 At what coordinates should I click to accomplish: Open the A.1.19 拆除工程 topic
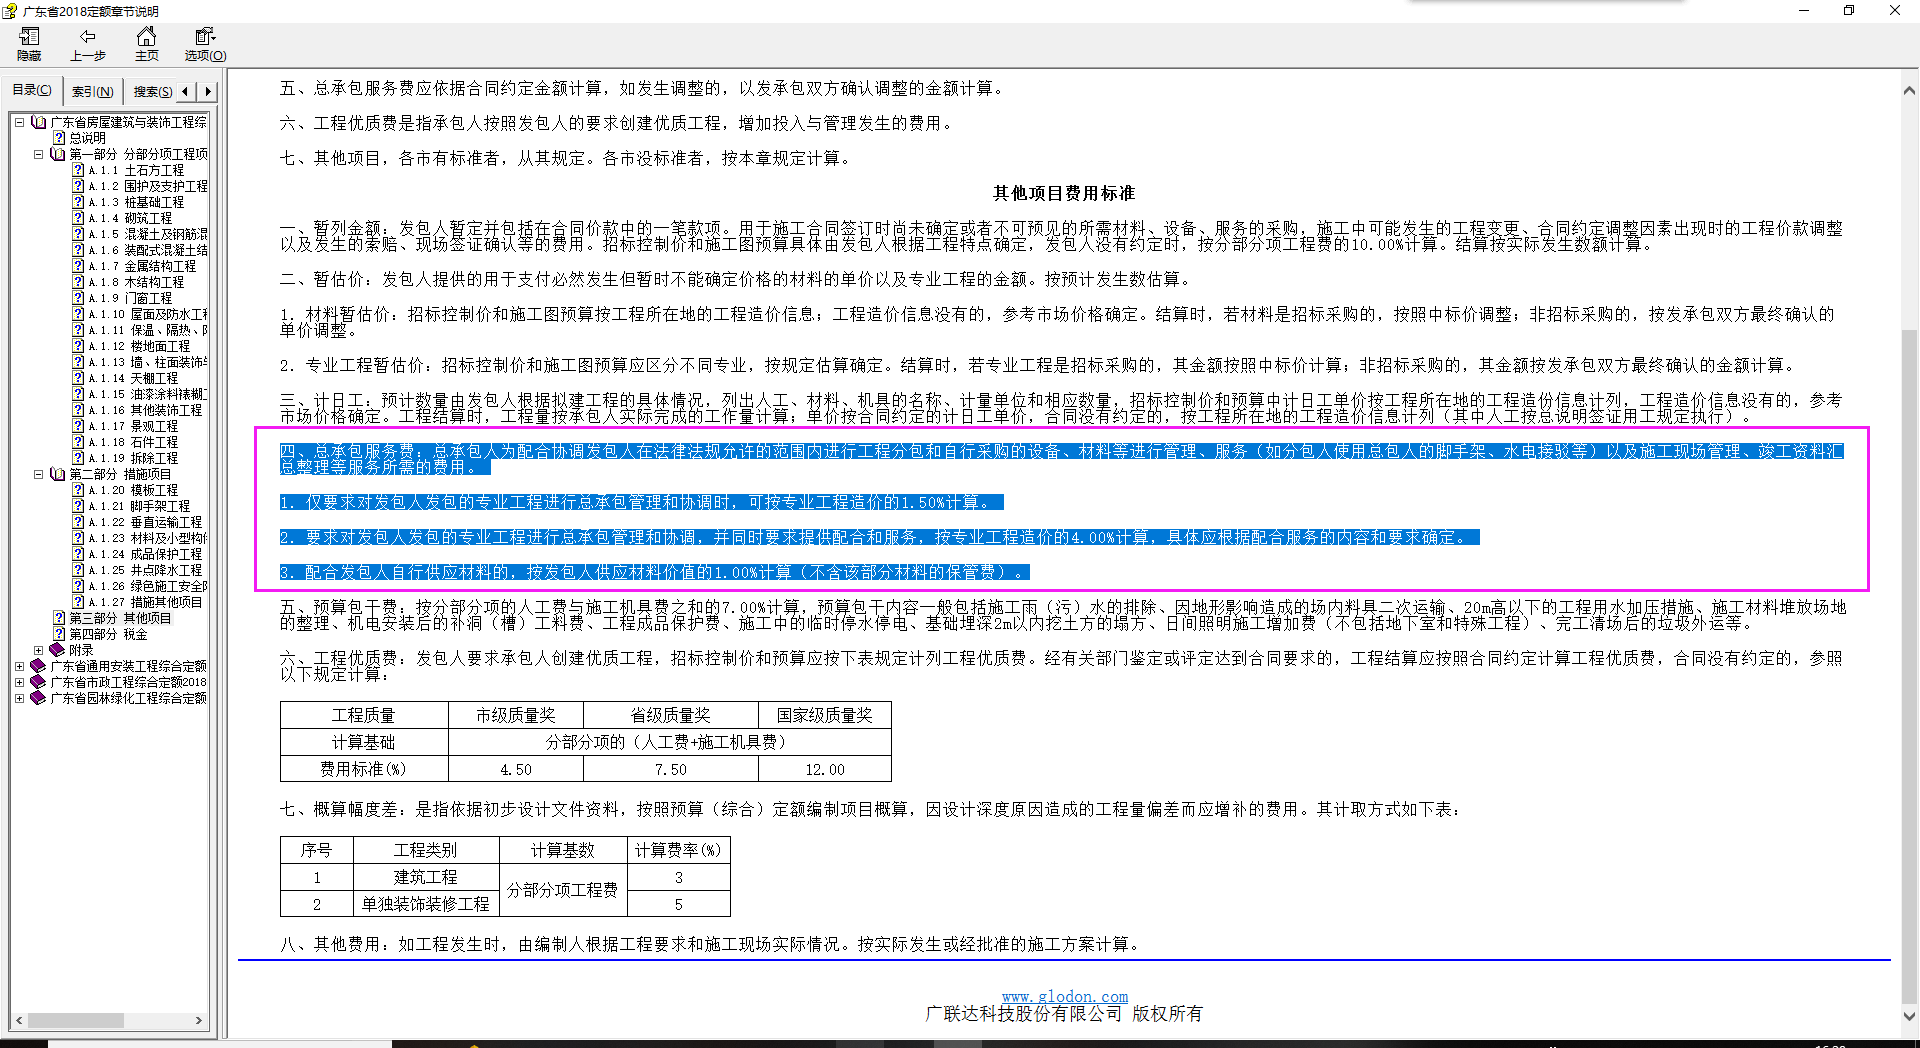pos(133,458)
